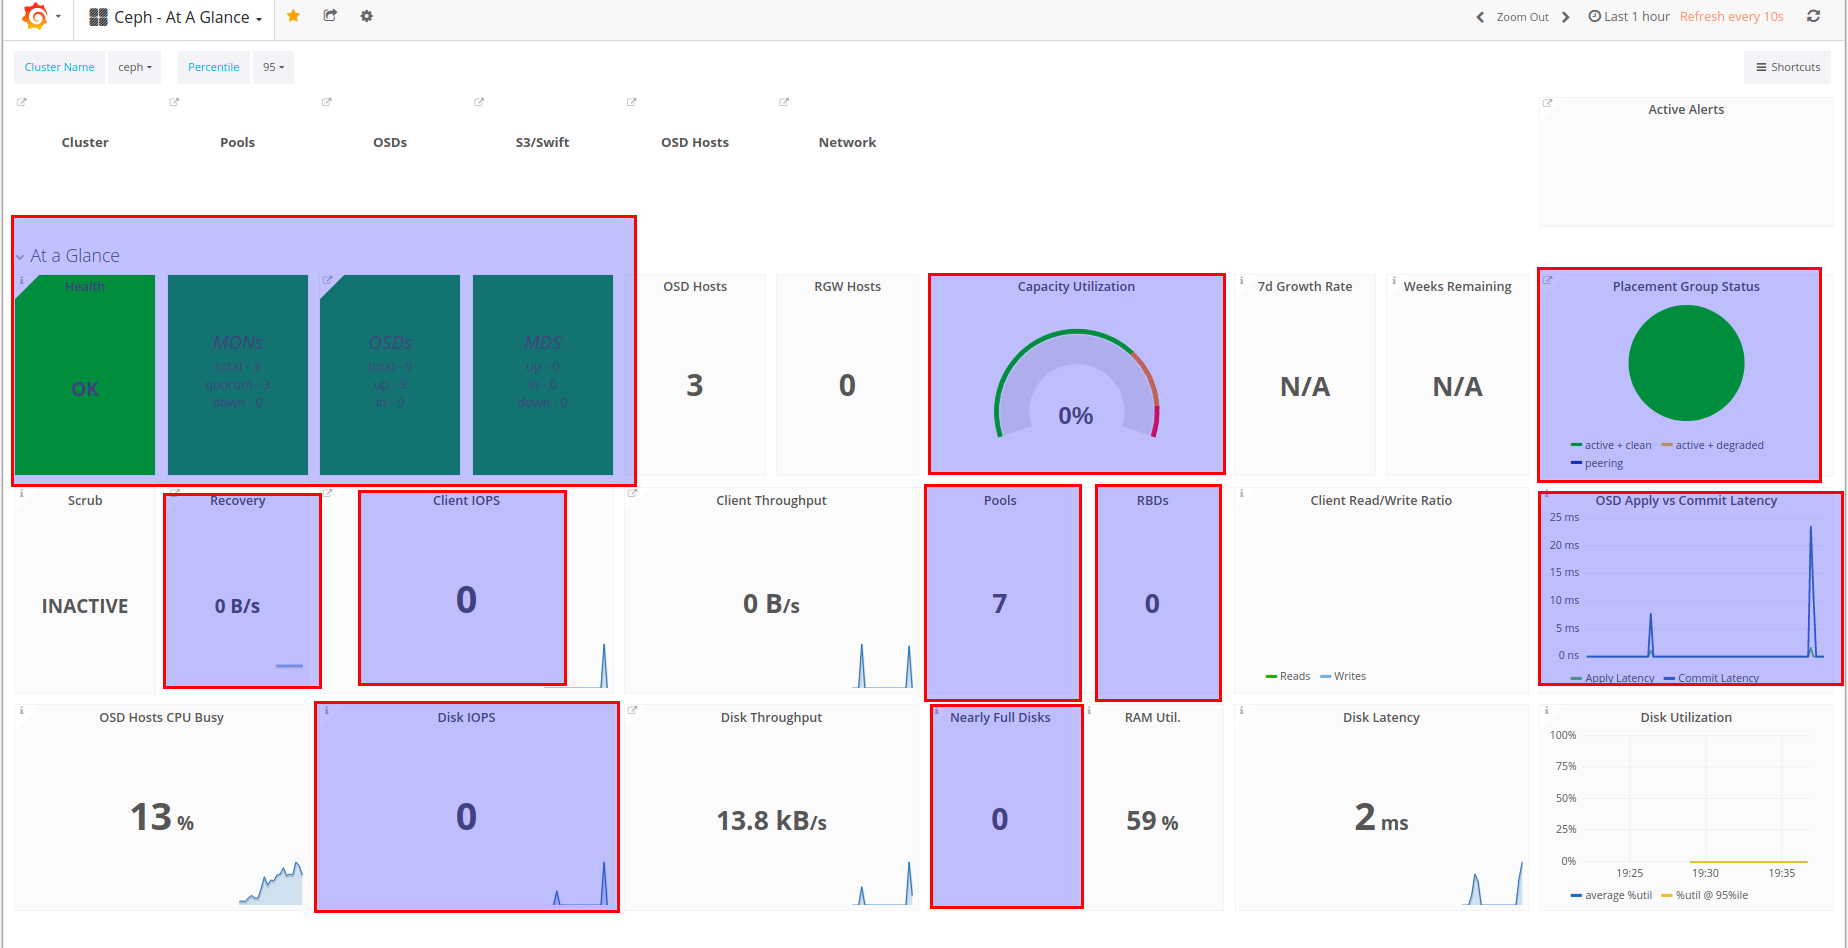
Task: Click the Percentile variable label
Action: click(214, 67)
